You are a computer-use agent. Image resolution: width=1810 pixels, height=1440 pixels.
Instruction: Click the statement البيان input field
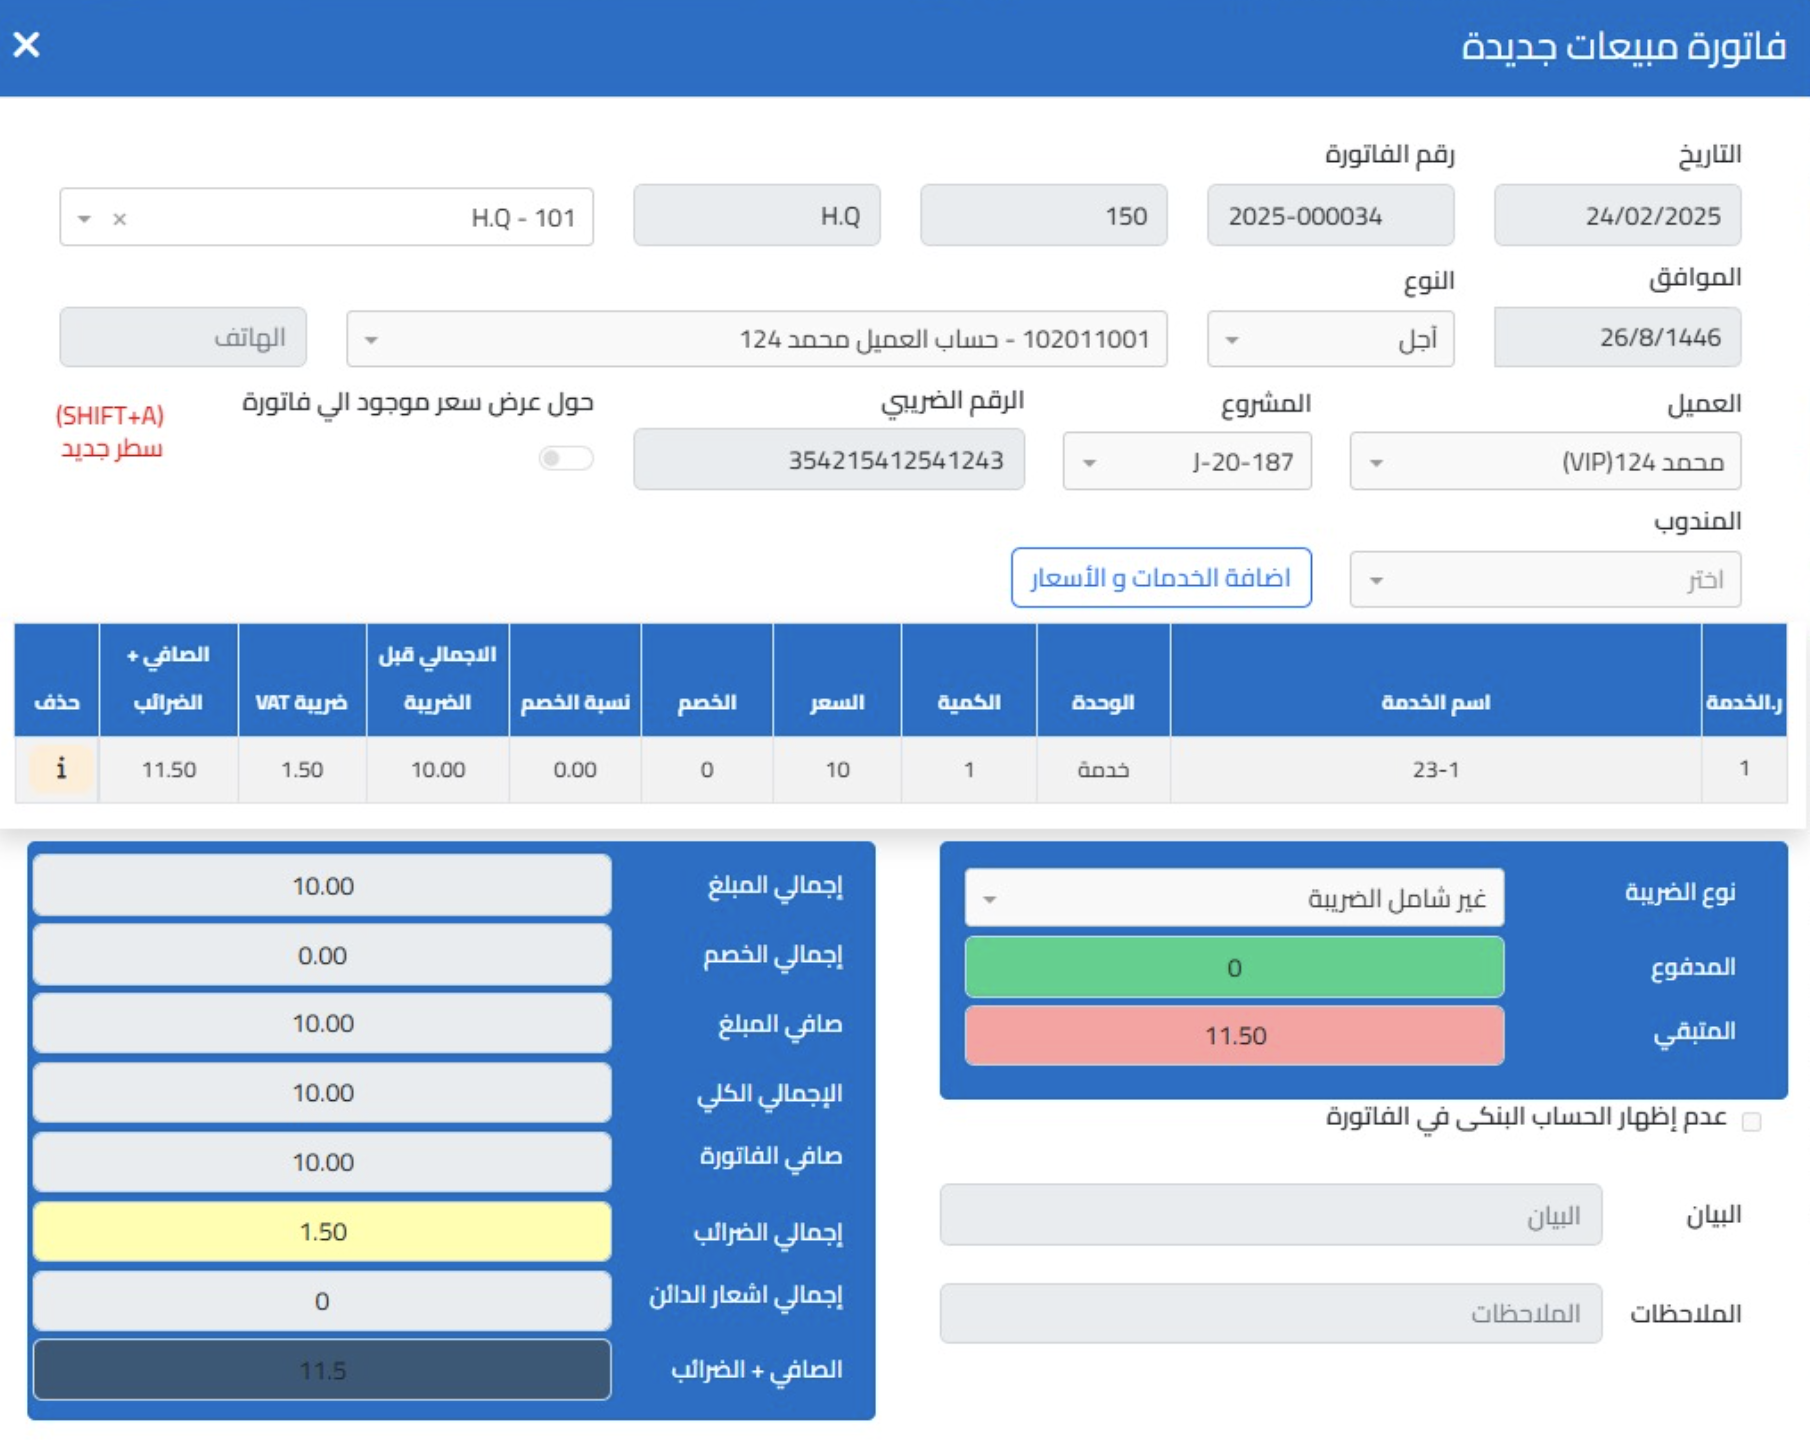(x=1270, y=1215)
